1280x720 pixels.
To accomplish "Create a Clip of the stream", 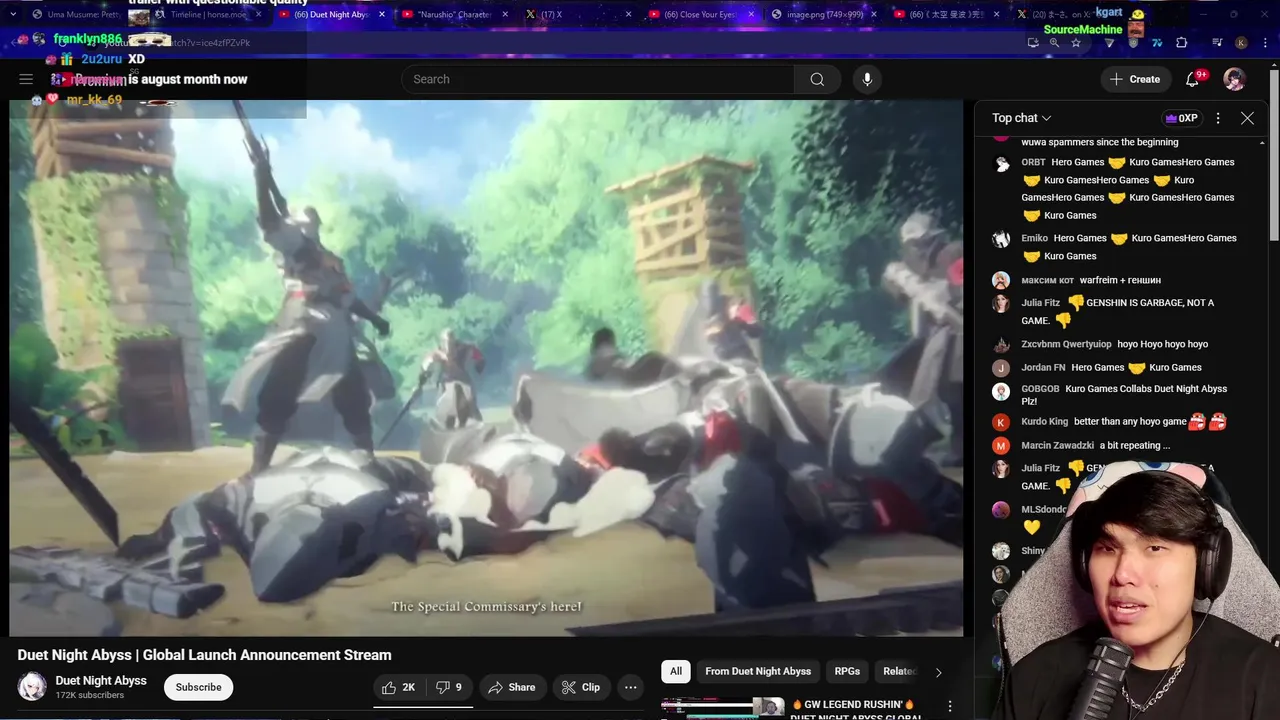I will tap(581, 687).
